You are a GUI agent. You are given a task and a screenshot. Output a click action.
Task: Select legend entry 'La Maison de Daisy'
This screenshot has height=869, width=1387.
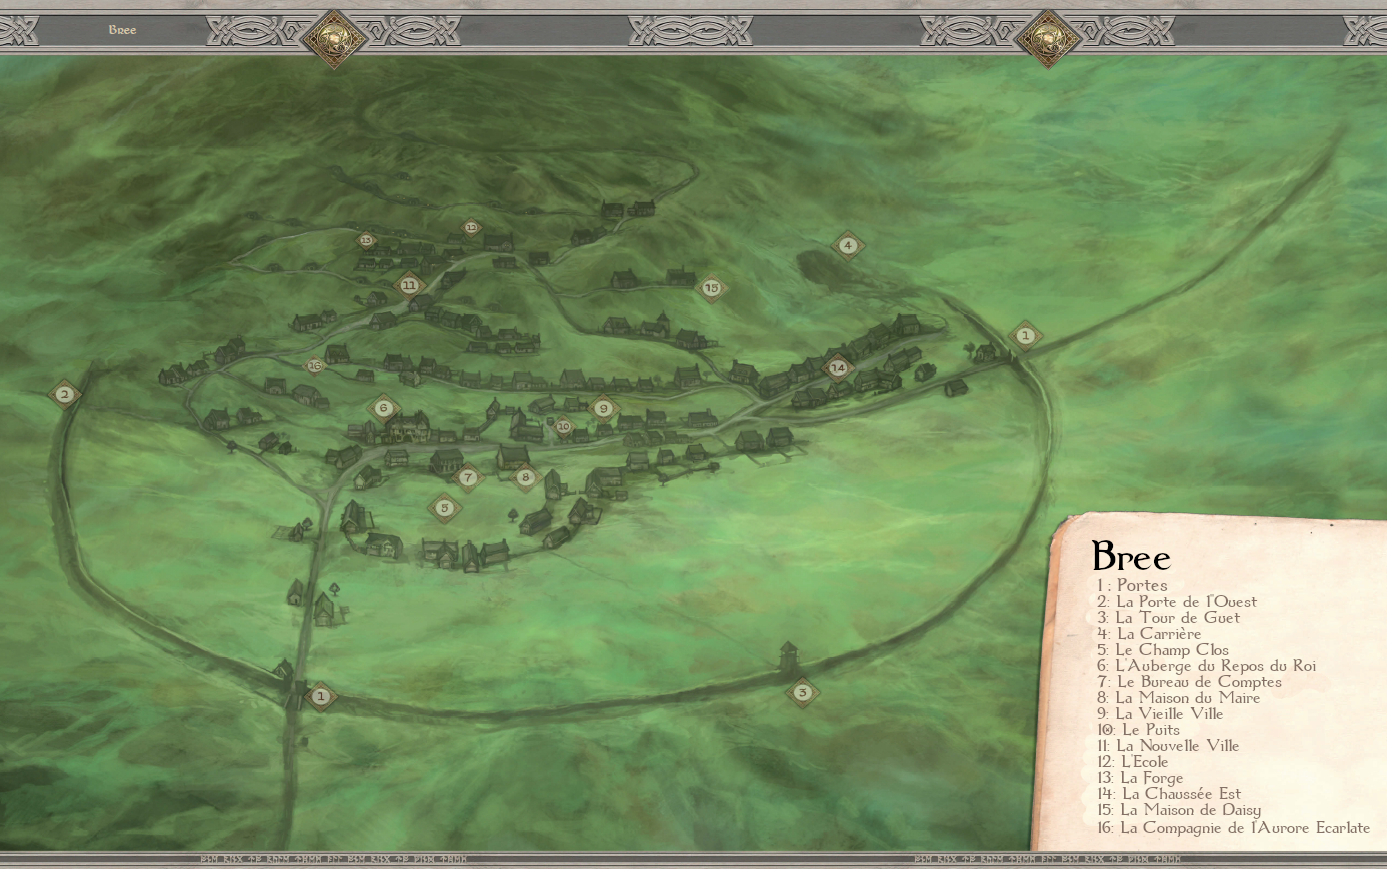tap(1179, 809)
